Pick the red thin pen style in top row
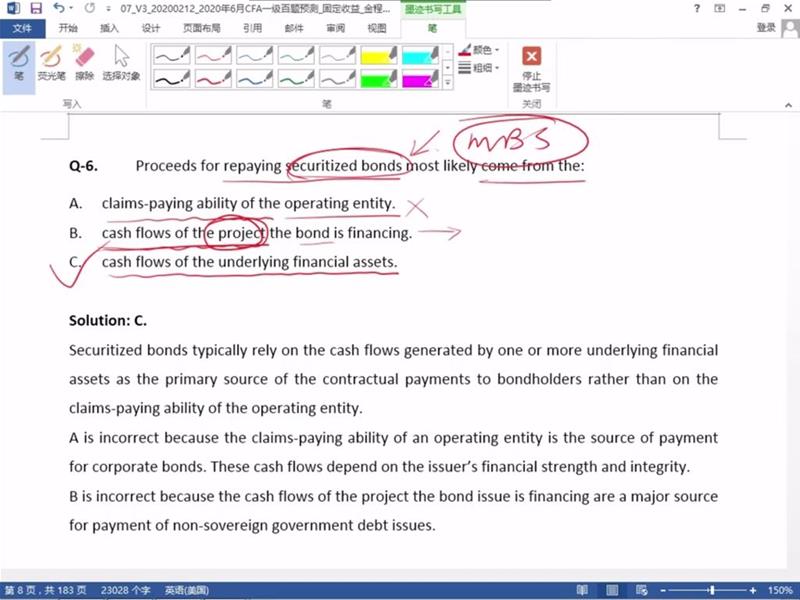The height and width of the screenshot is (600, 800). [213, 55]
